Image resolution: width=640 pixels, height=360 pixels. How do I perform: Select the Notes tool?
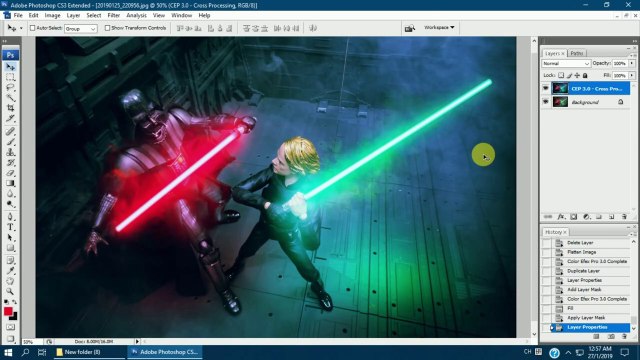[10, 260]
